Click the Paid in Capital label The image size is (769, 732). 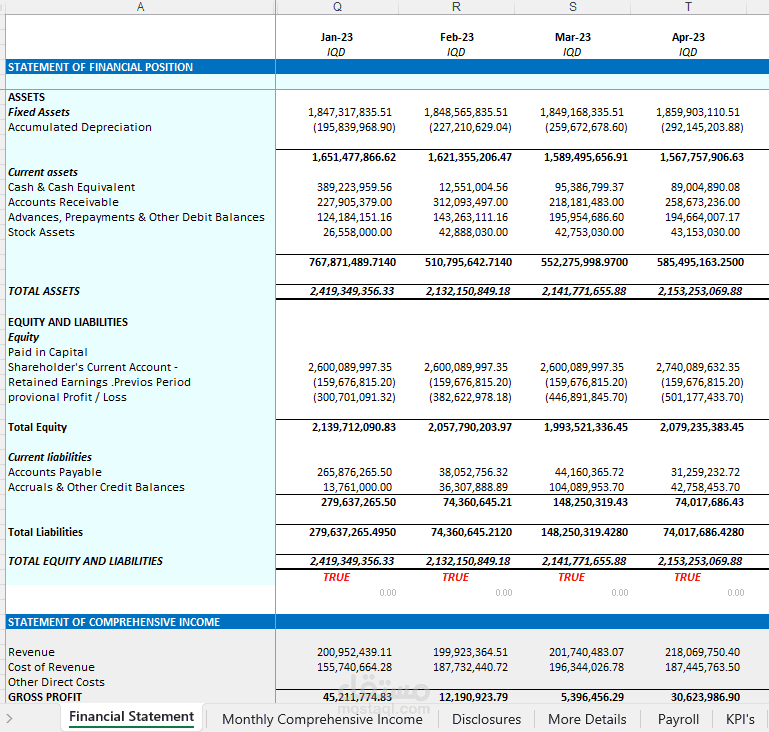pyautogui.click(x=48, y=353)
